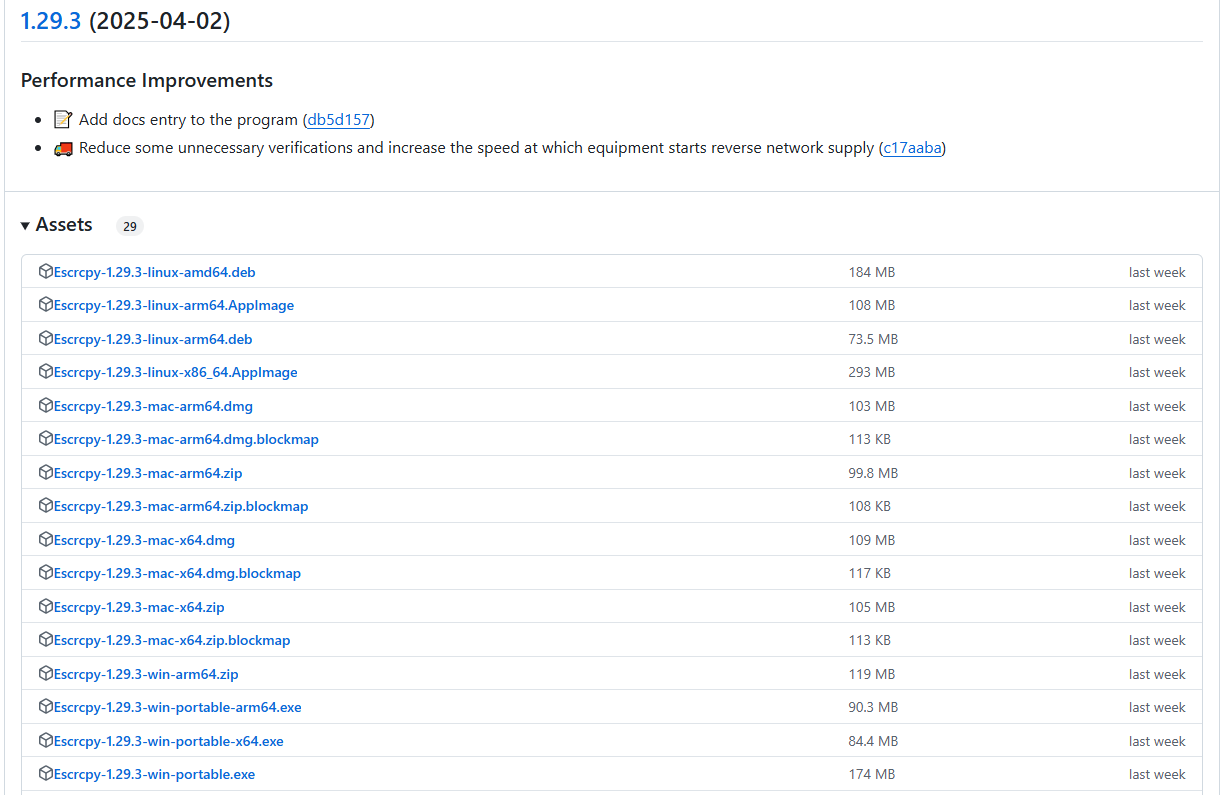
Task: Download Escrcpy-1.29.3-mac-x64.dmg.blockmap
Action: coord(177,573)
